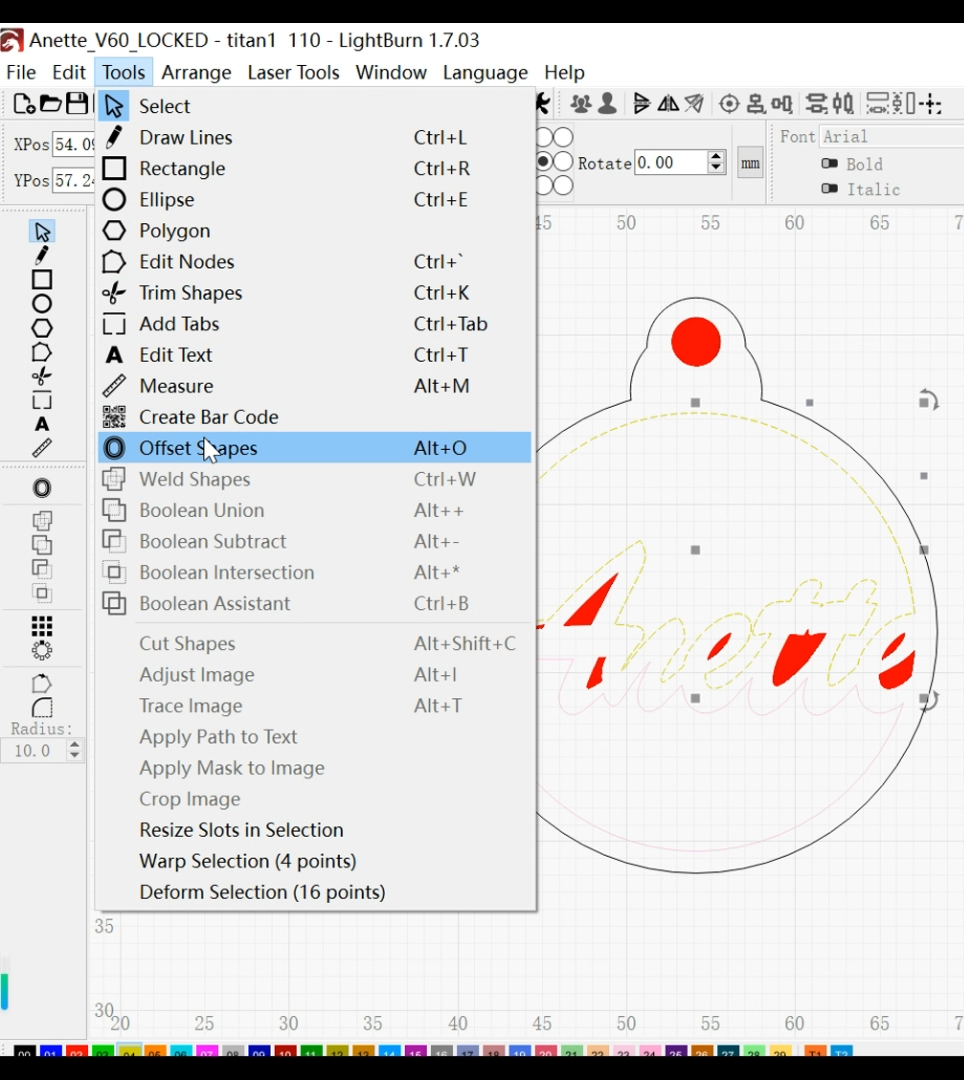Select the Draw Lines pencil tool in left toolbar
The height and width of the screenshot is (1080, 964).
(x=41, y=256)
